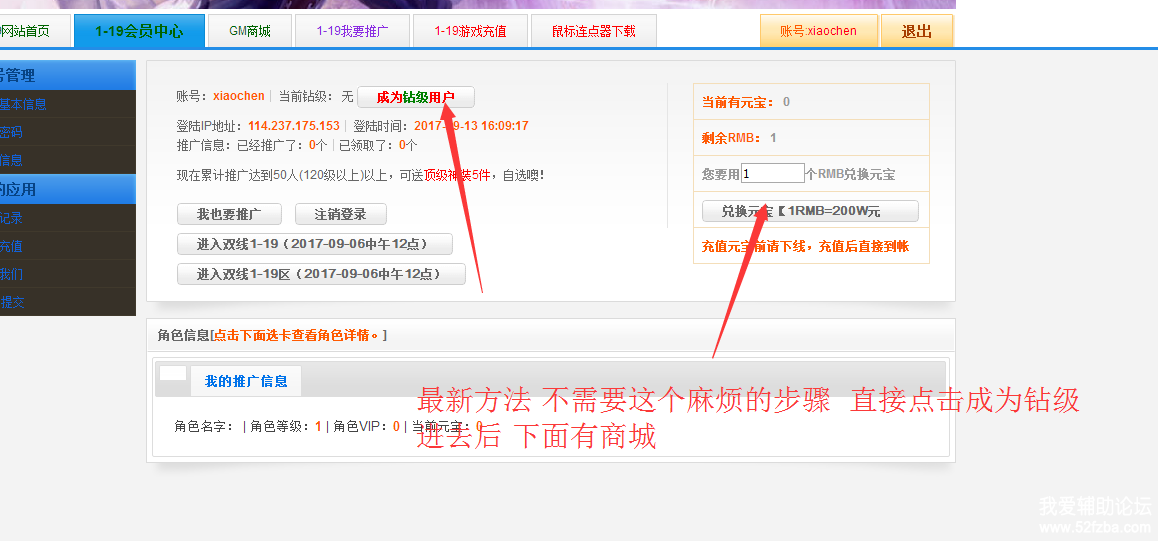Click the 账号:xiaochen account button
The height and width of the screenshot is (541, 1158).
click(818, 31)
